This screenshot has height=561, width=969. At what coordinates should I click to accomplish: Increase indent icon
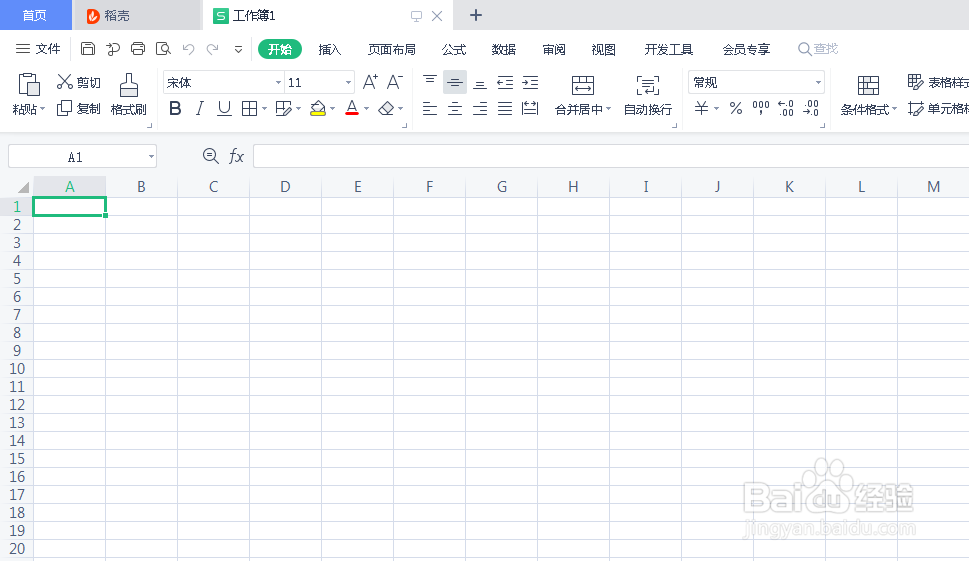(x=530, y=82)
